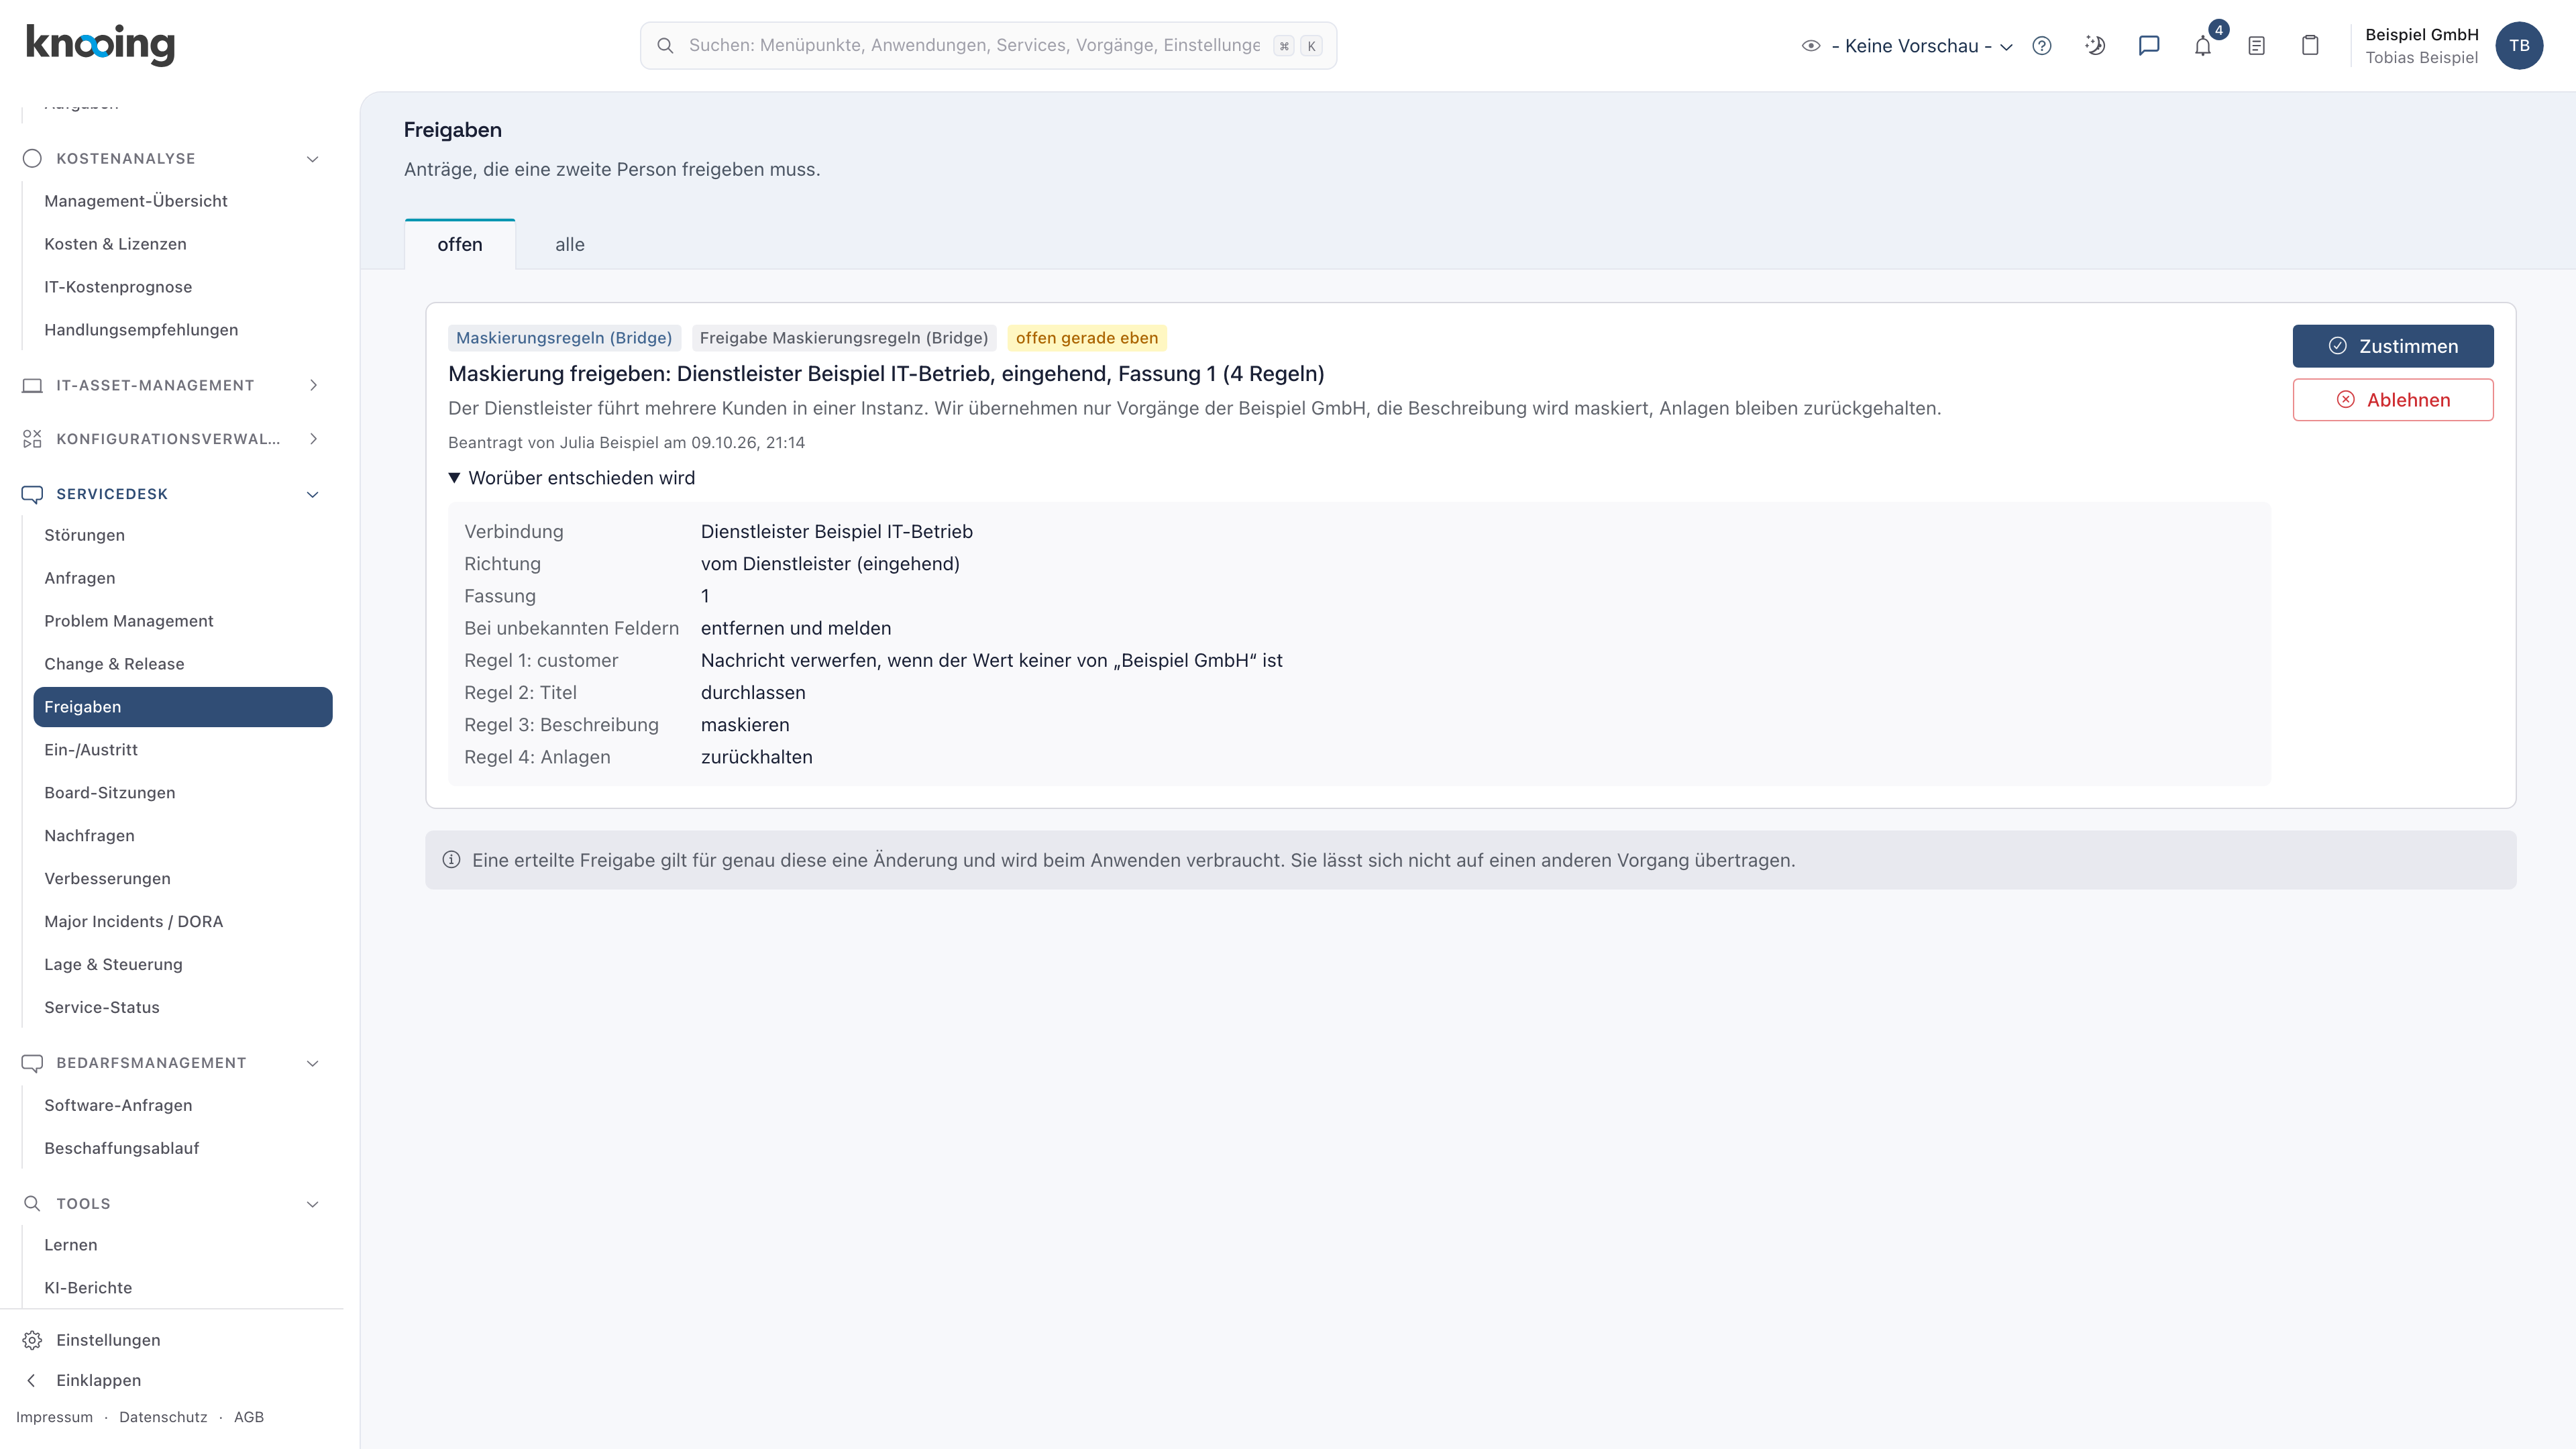Collapse the Kostenanalyse section chevron
Viewport: 2576px width, 1449px height.
tap(313, 159)
